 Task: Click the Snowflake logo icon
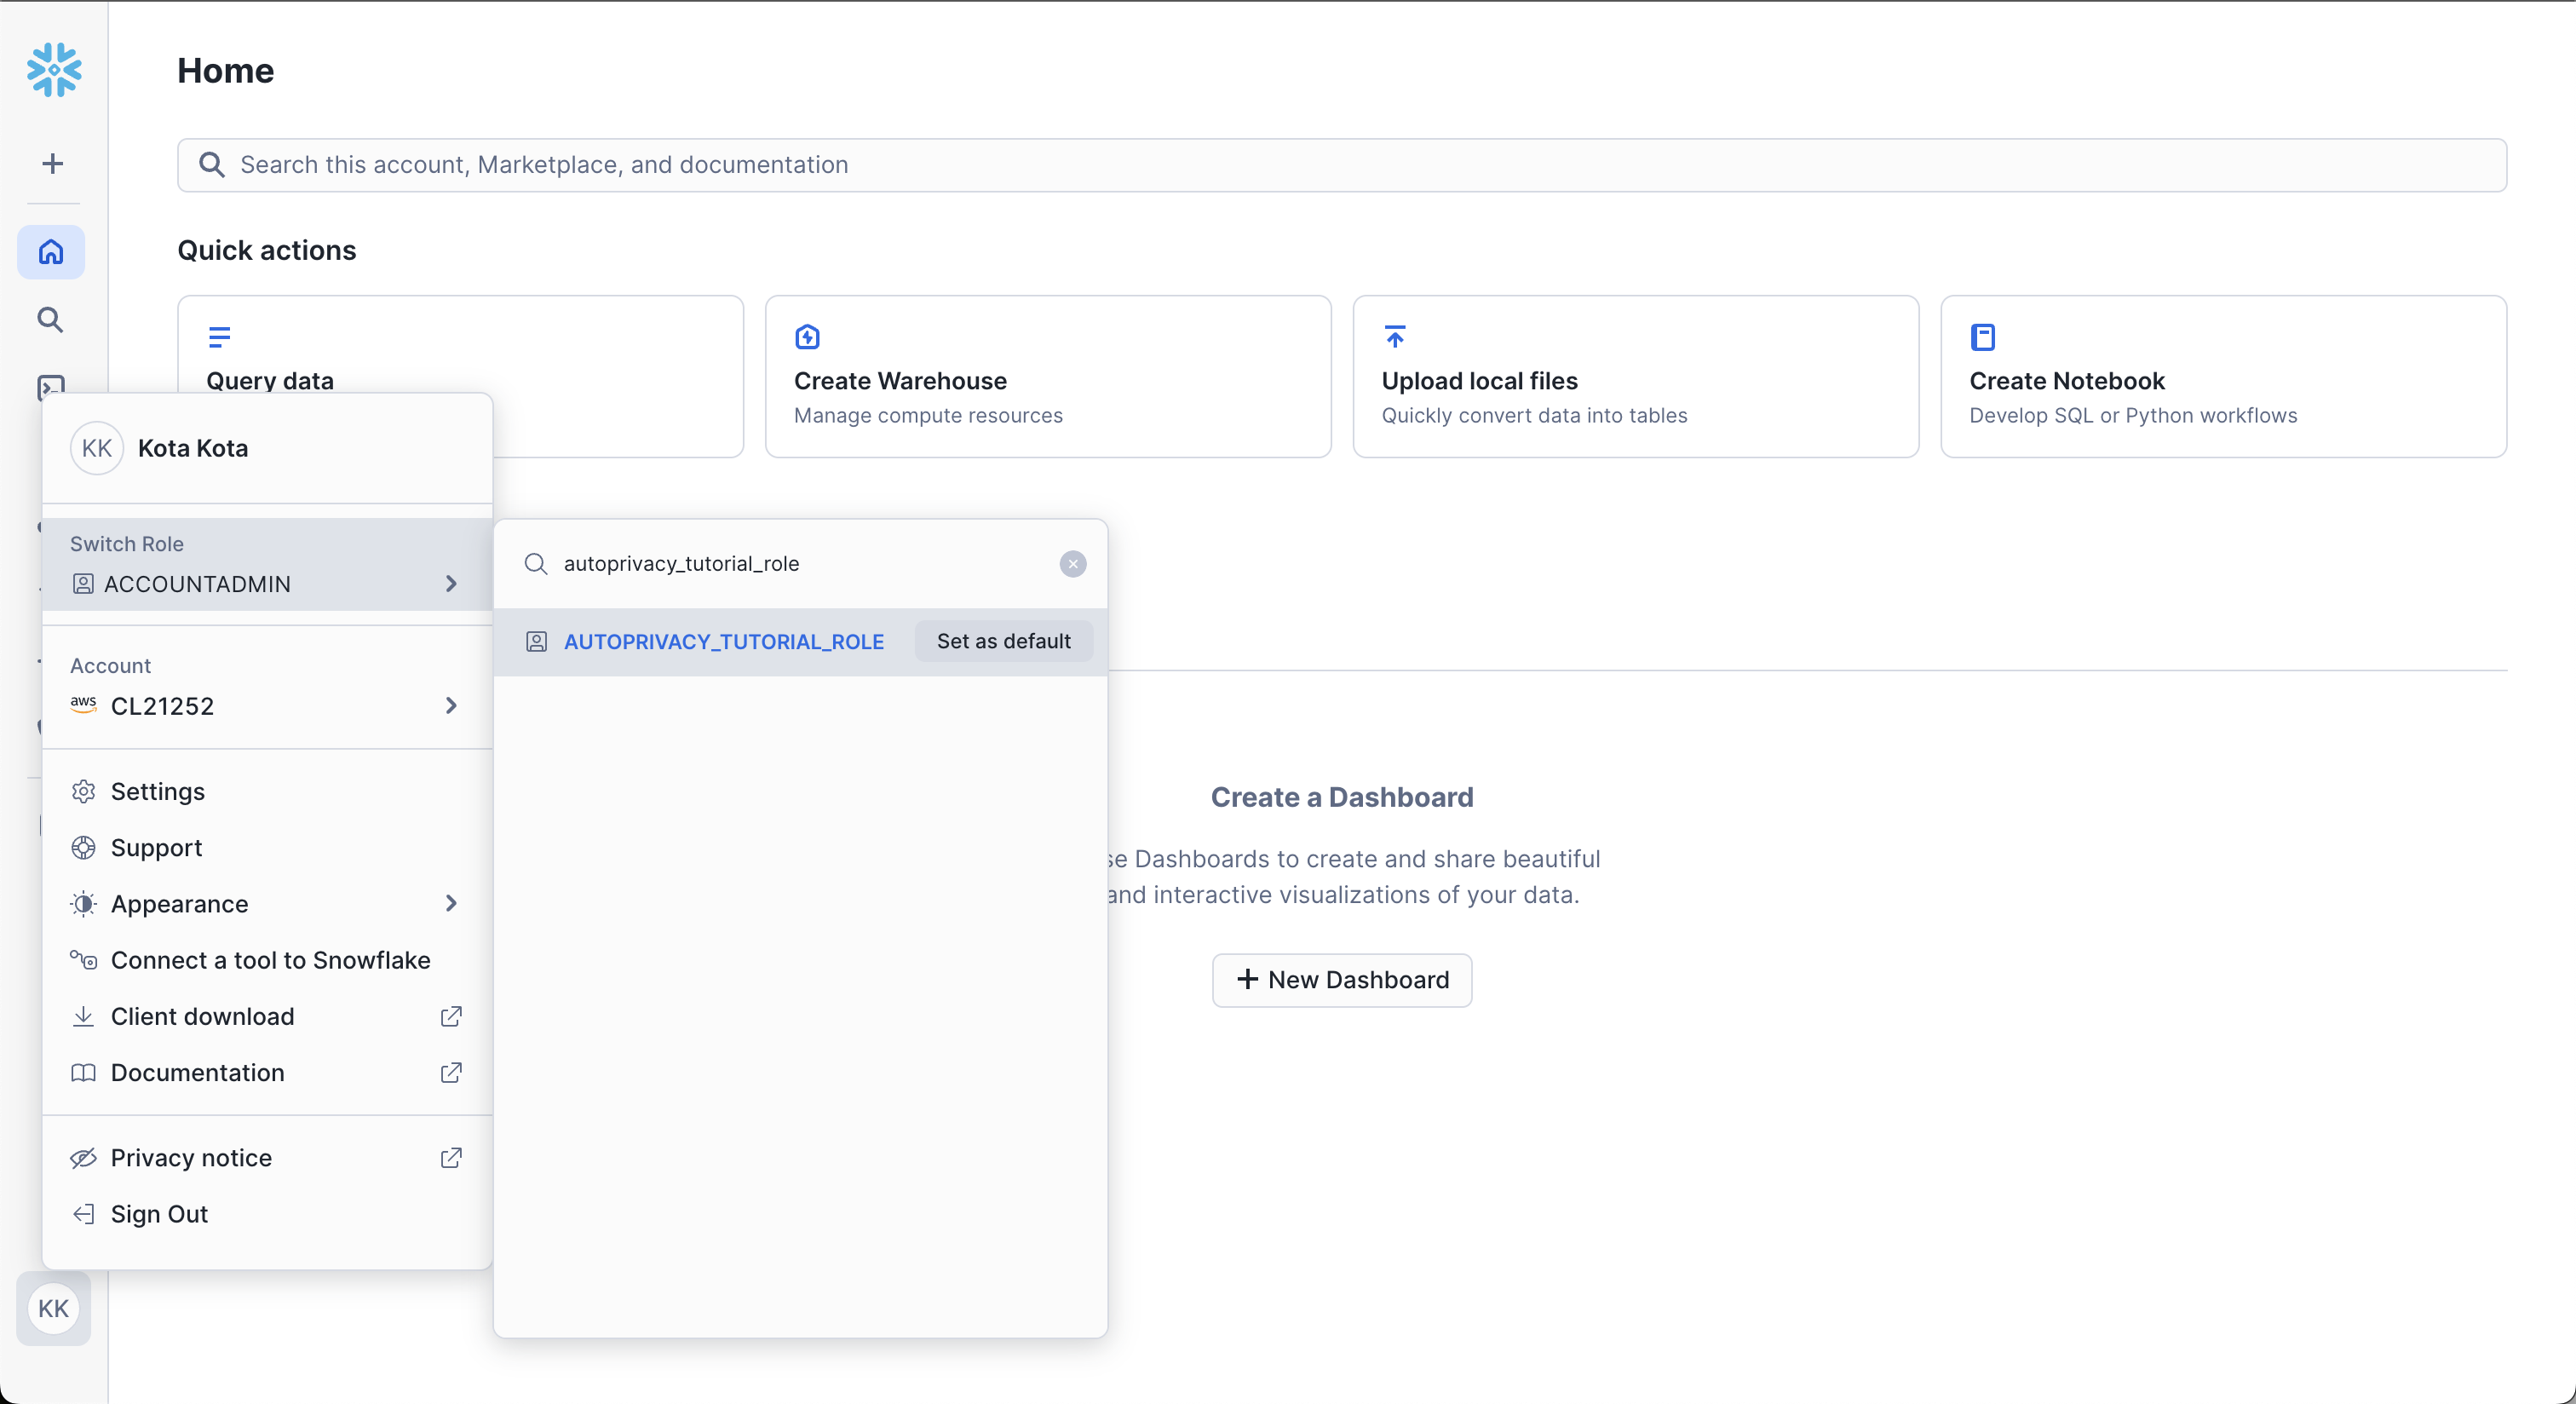(54, 70)
